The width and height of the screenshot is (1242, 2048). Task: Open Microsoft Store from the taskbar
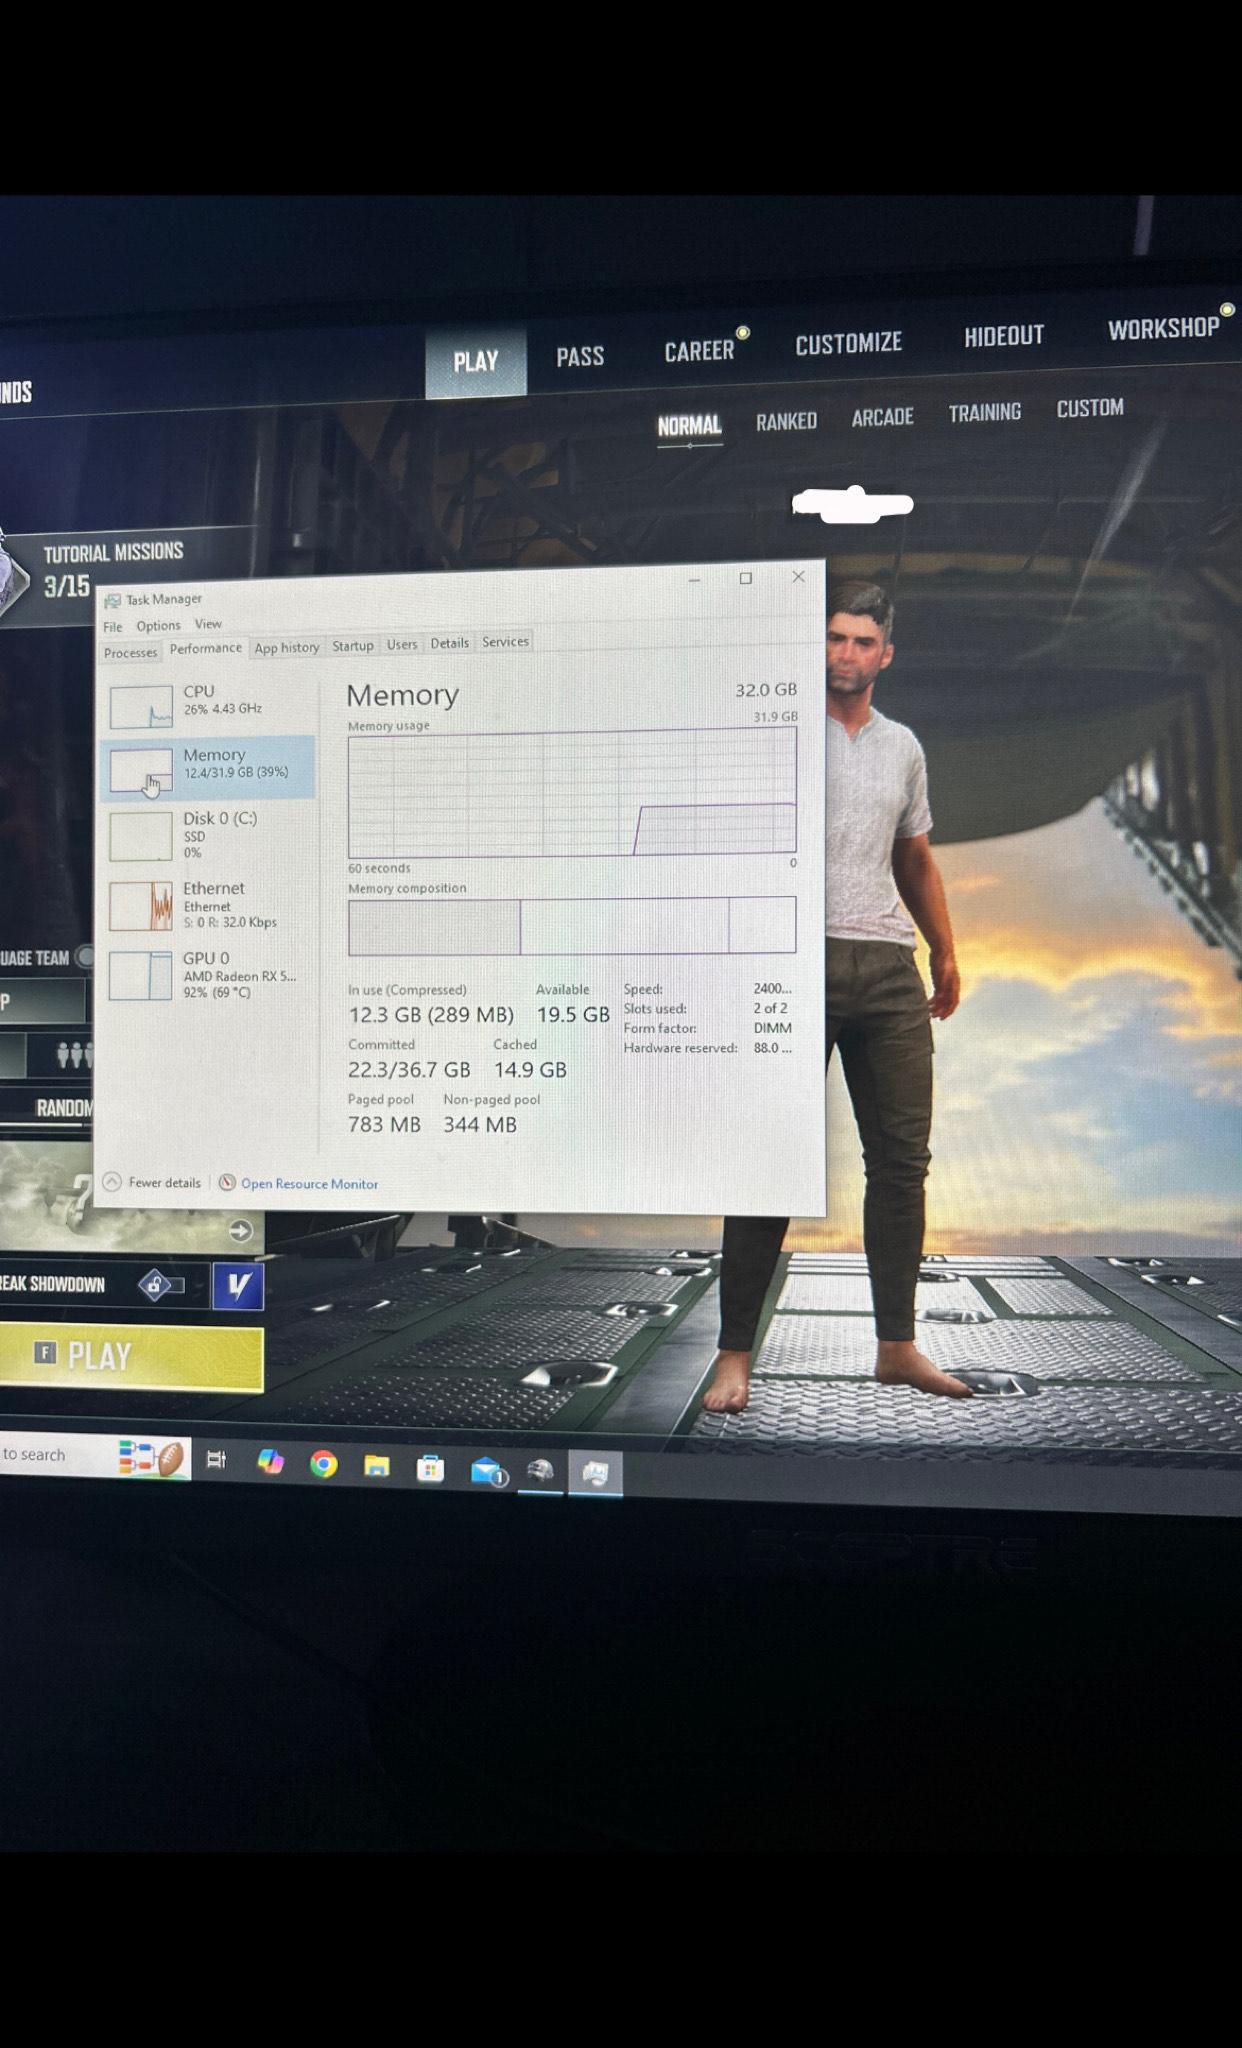click(430, 1468)
